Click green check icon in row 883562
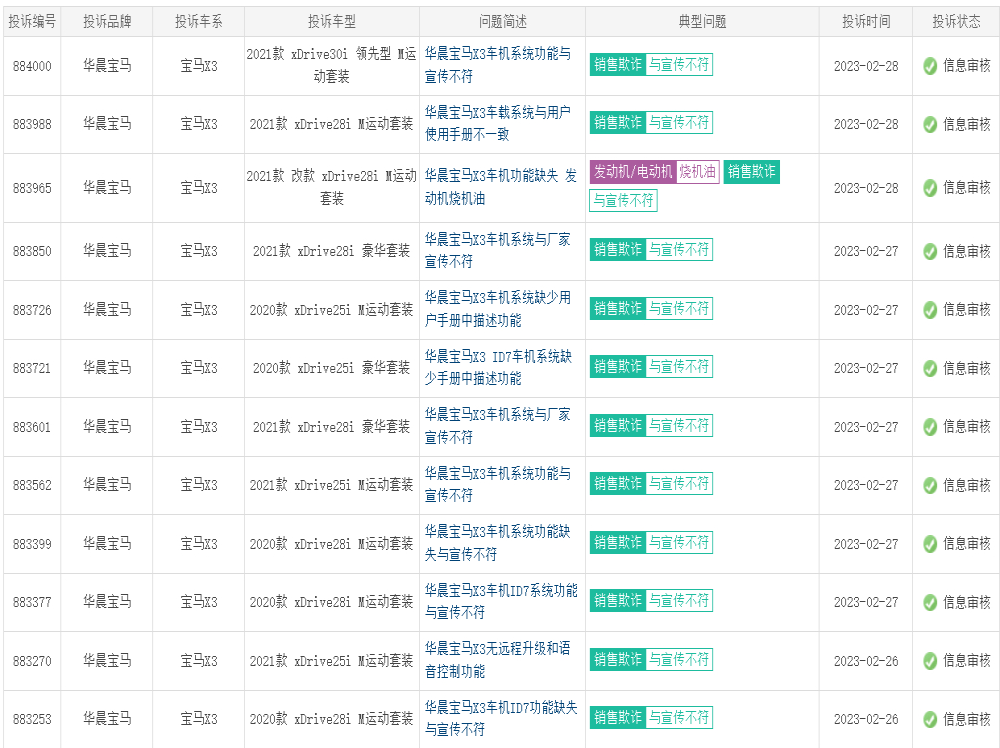Viewport: 1000px width, 748px height. coord(930,485)
